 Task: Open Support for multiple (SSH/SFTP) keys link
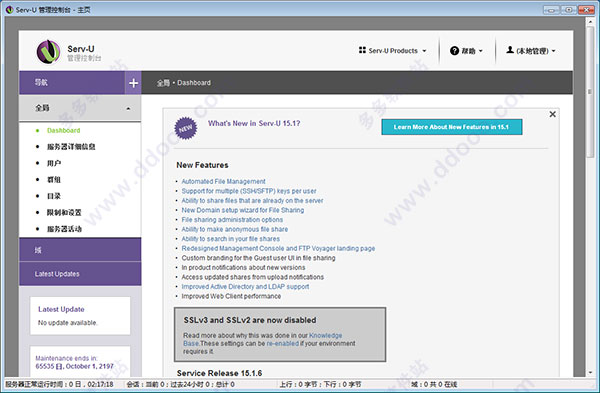pyautogui.click(x=249, y=191)
